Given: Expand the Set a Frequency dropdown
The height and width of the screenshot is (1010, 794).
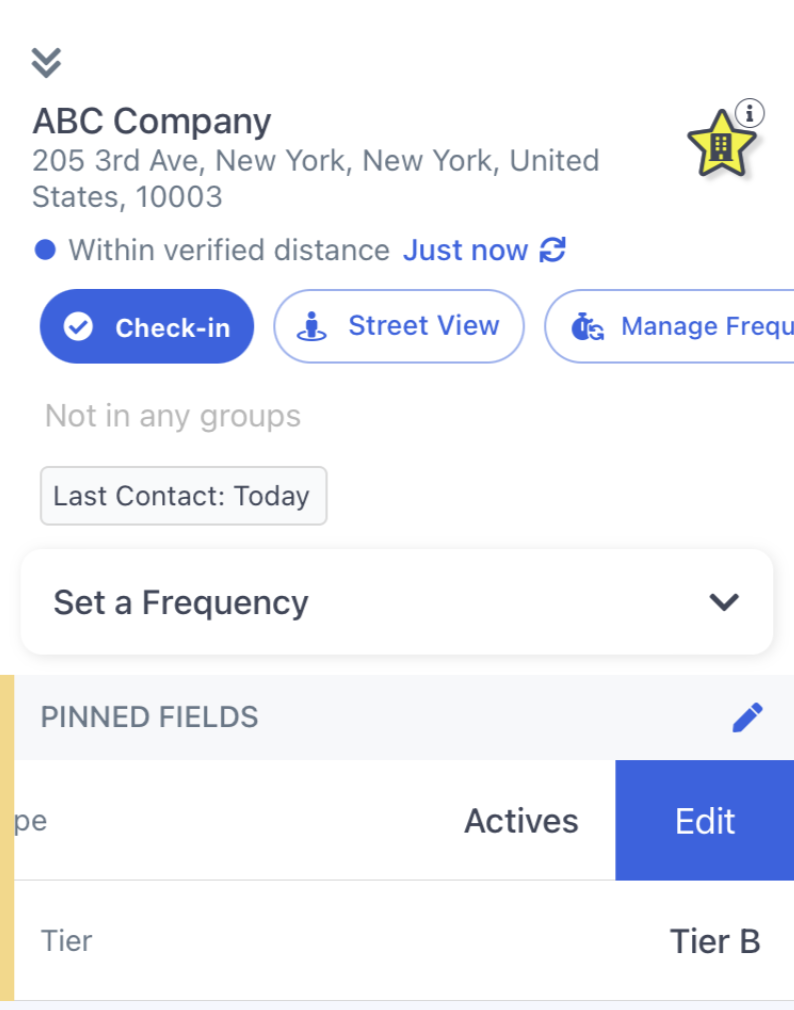Looking at the screenshot, I should coord(397,602).
